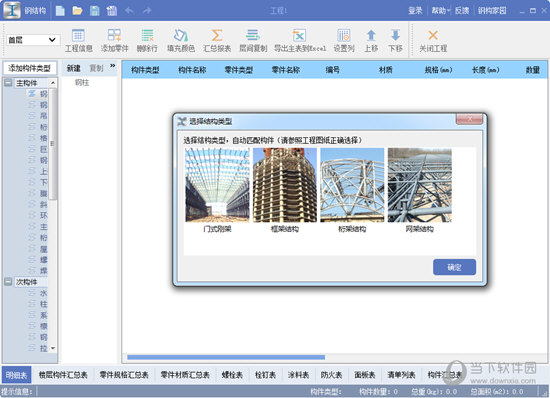Save the project with the Save icon
The width and height of the screenshot is (550, 398).
[x=95, y=11]
